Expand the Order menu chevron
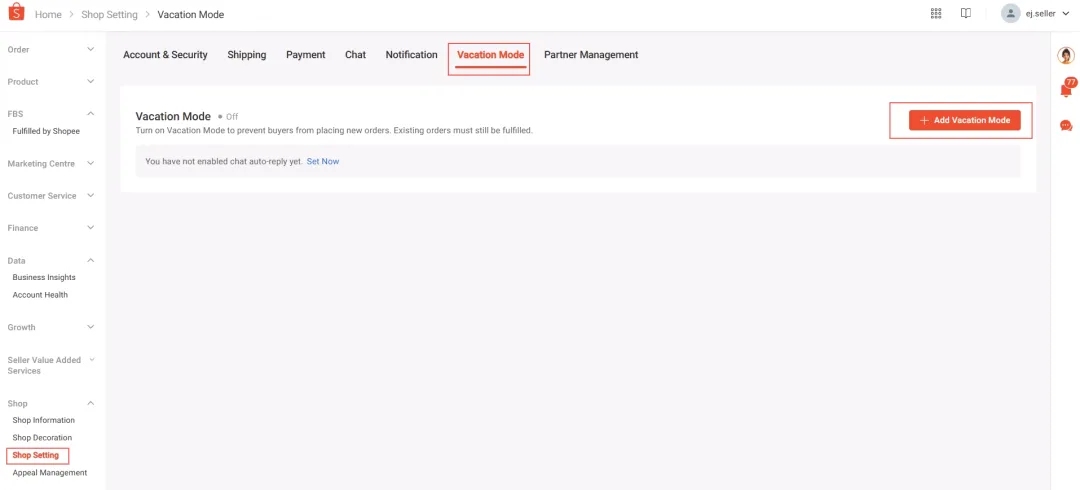Image resolution: width=1080 pixels, height=490 pixels. point(91,50)
